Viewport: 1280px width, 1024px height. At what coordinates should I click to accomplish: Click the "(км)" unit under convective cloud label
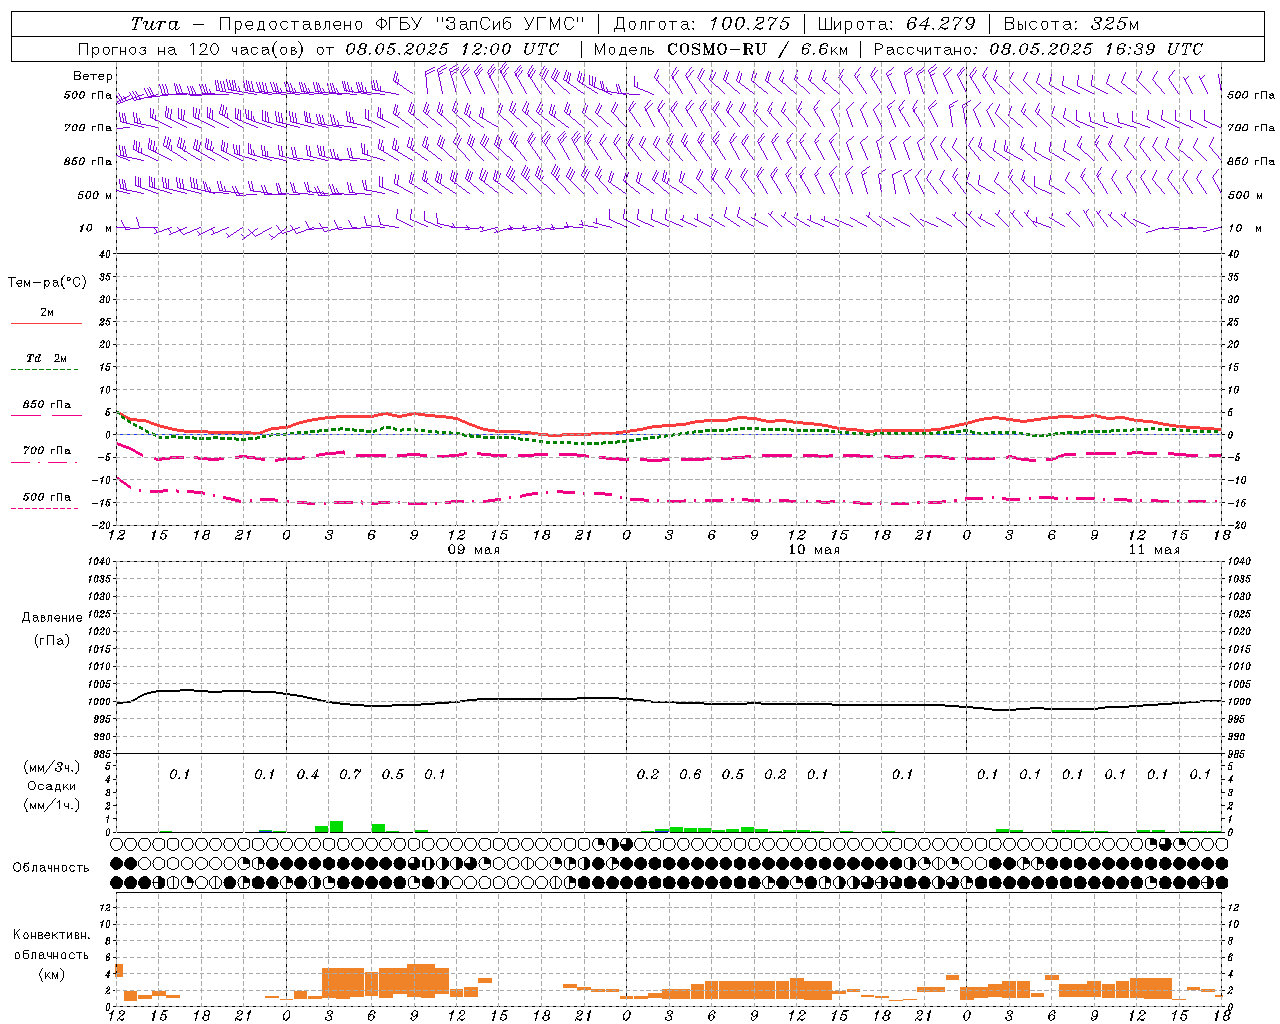tap(51, 974)
